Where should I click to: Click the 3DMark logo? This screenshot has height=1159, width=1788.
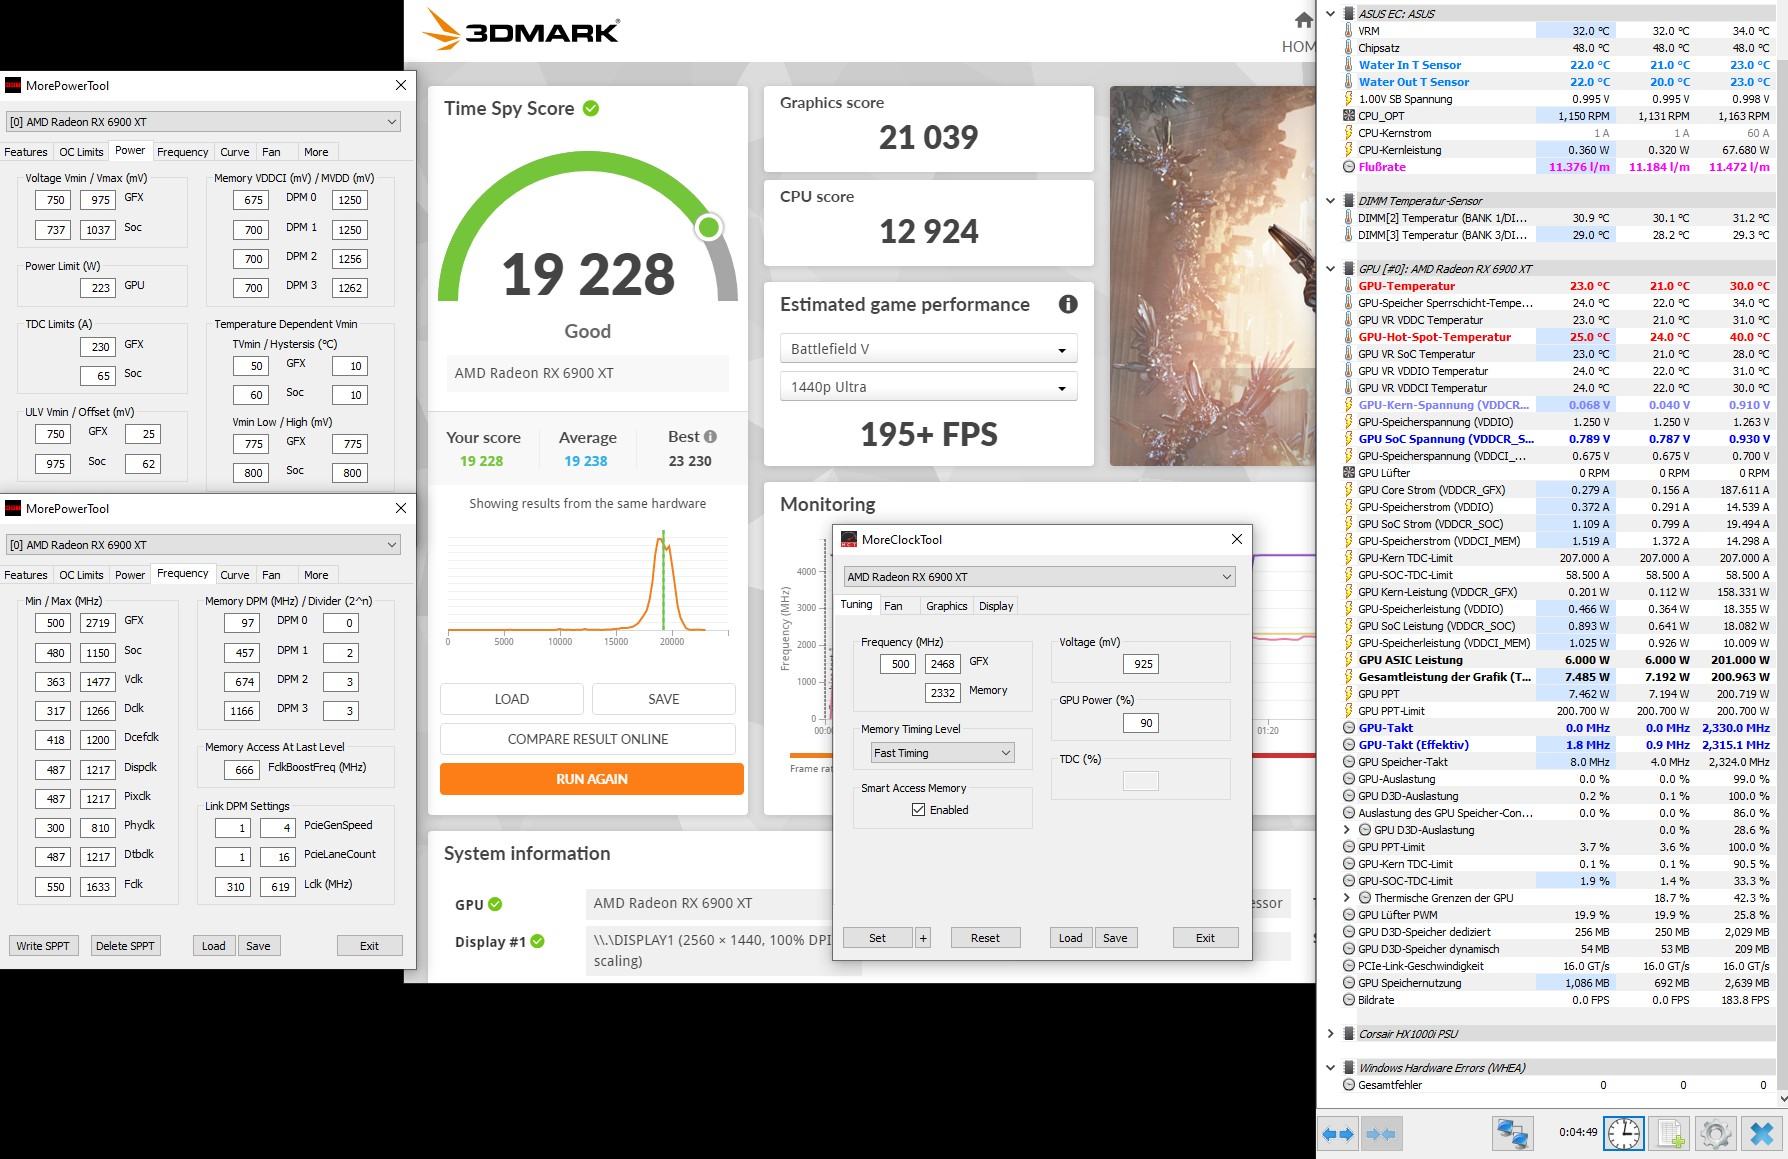click(x=520, y=29)
